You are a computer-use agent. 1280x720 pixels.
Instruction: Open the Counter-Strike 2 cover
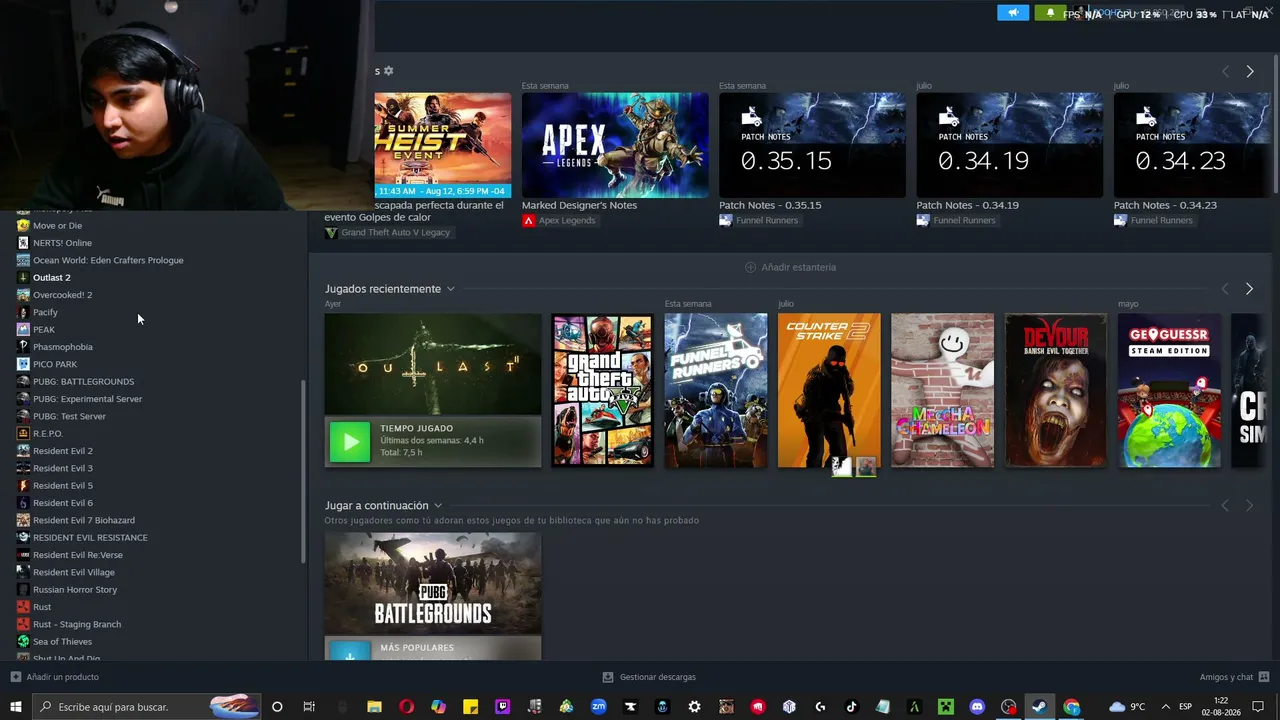[x=829, y=390]
